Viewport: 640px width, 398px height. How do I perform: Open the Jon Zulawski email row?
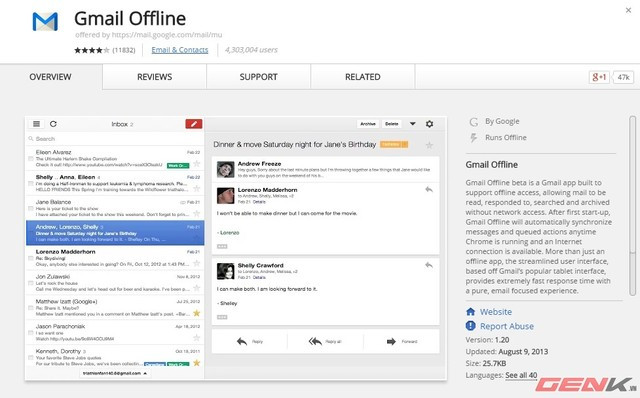pos(115,282)
